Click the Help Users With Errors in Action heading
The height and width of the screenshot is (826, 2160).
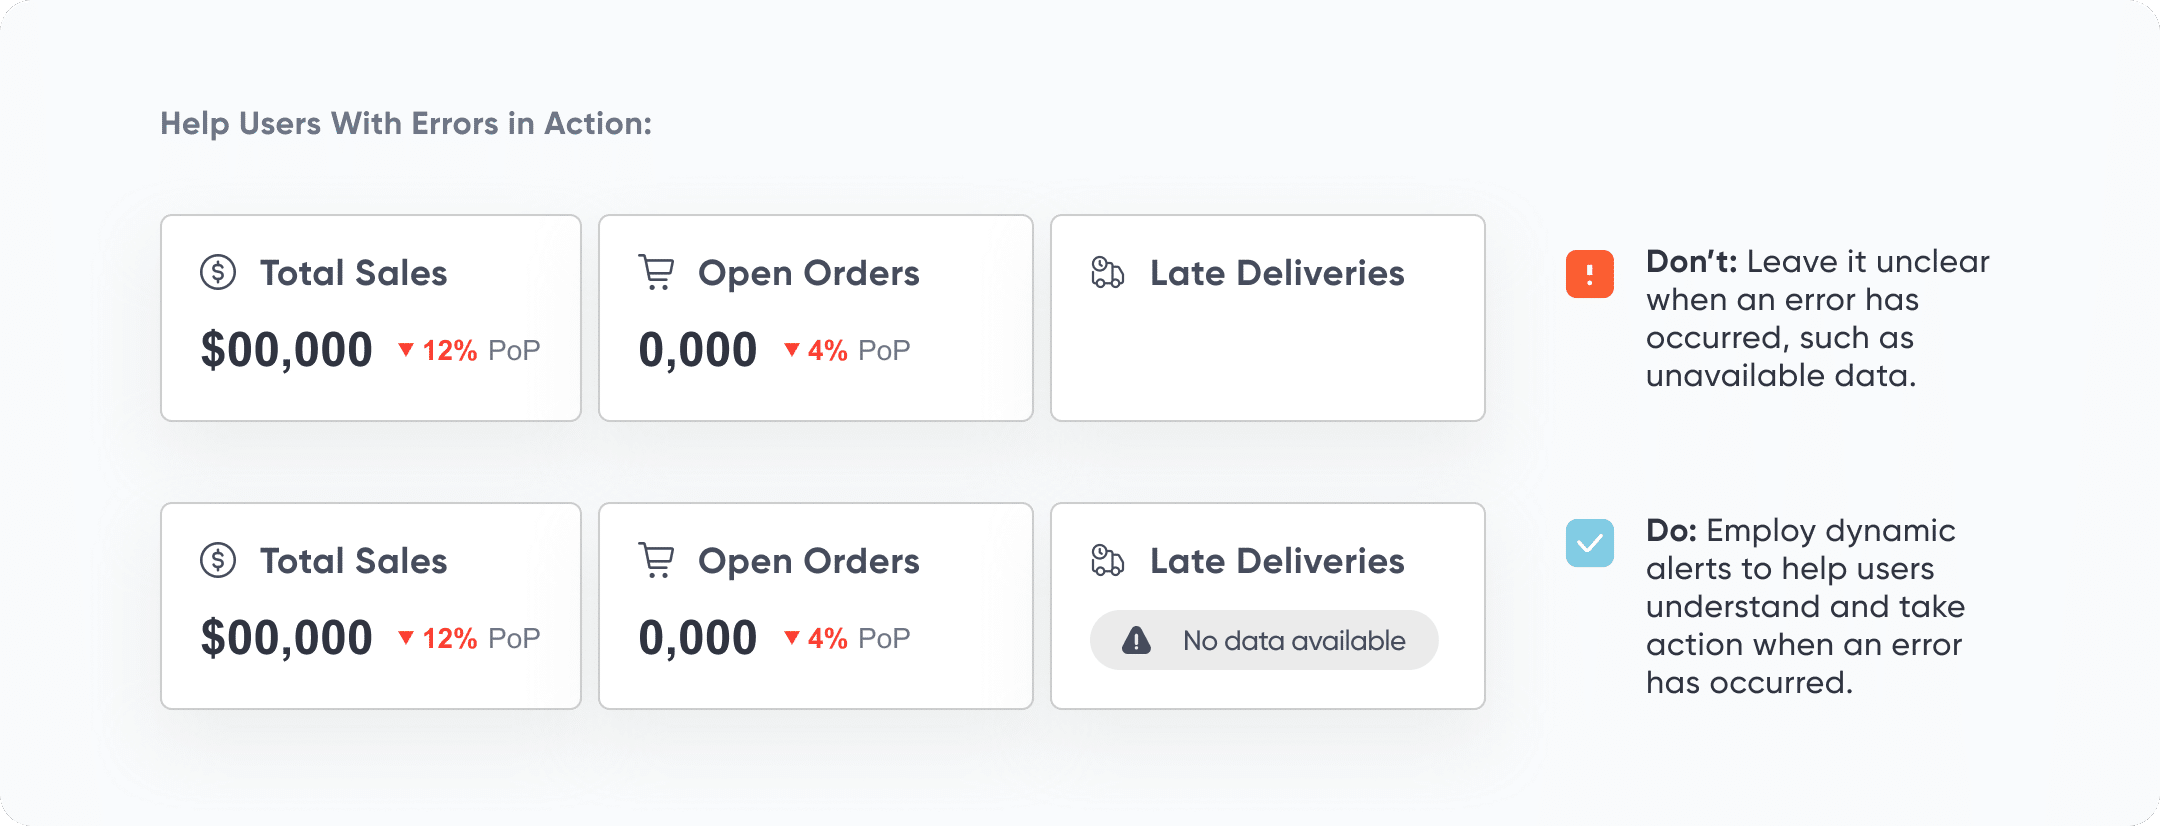tap(406, 123)
